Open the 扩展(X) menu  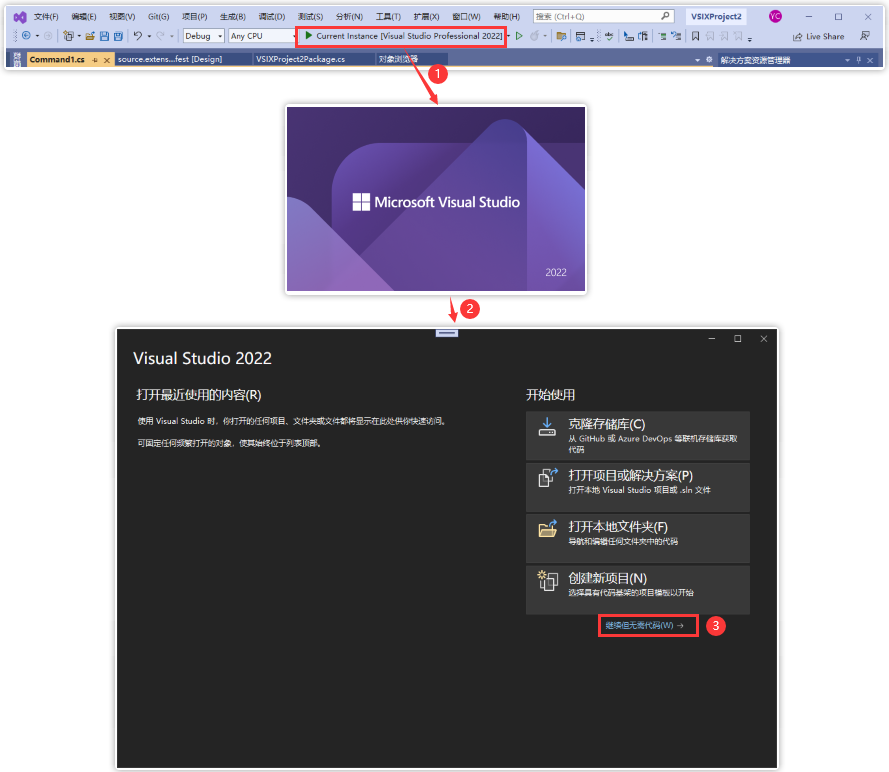426,16
